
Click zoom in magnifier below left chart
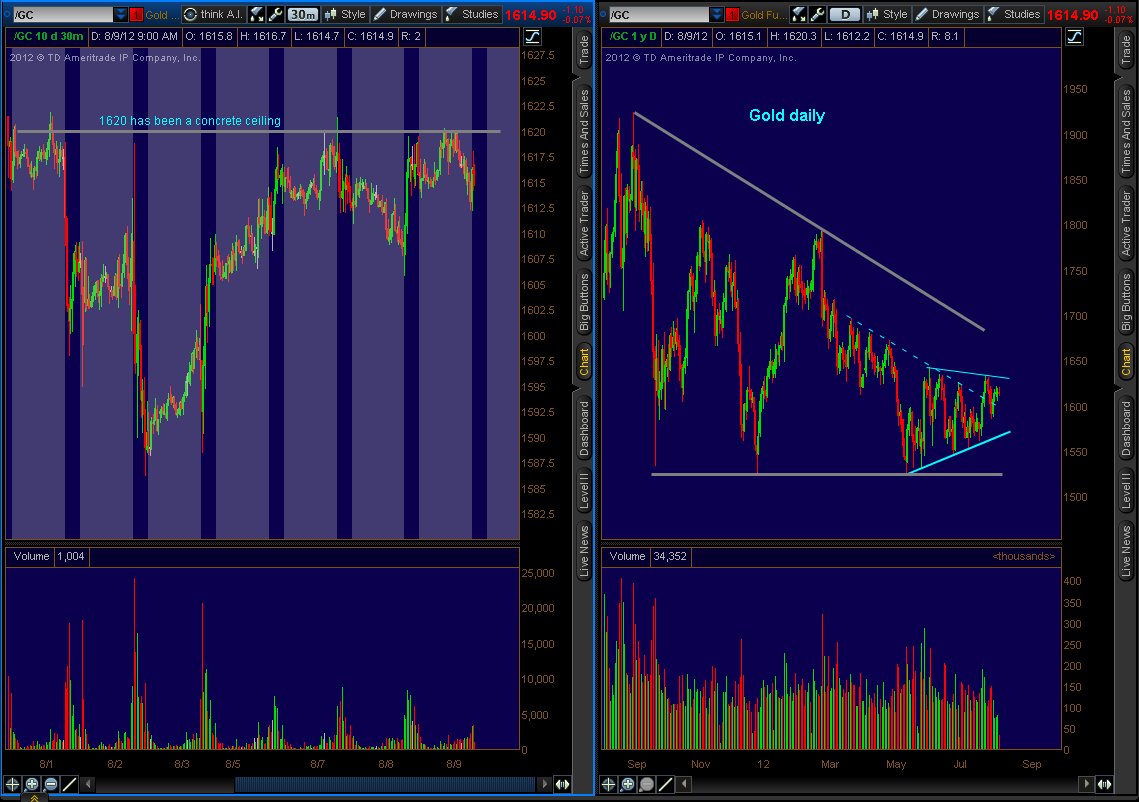click(x=32, y=785)
